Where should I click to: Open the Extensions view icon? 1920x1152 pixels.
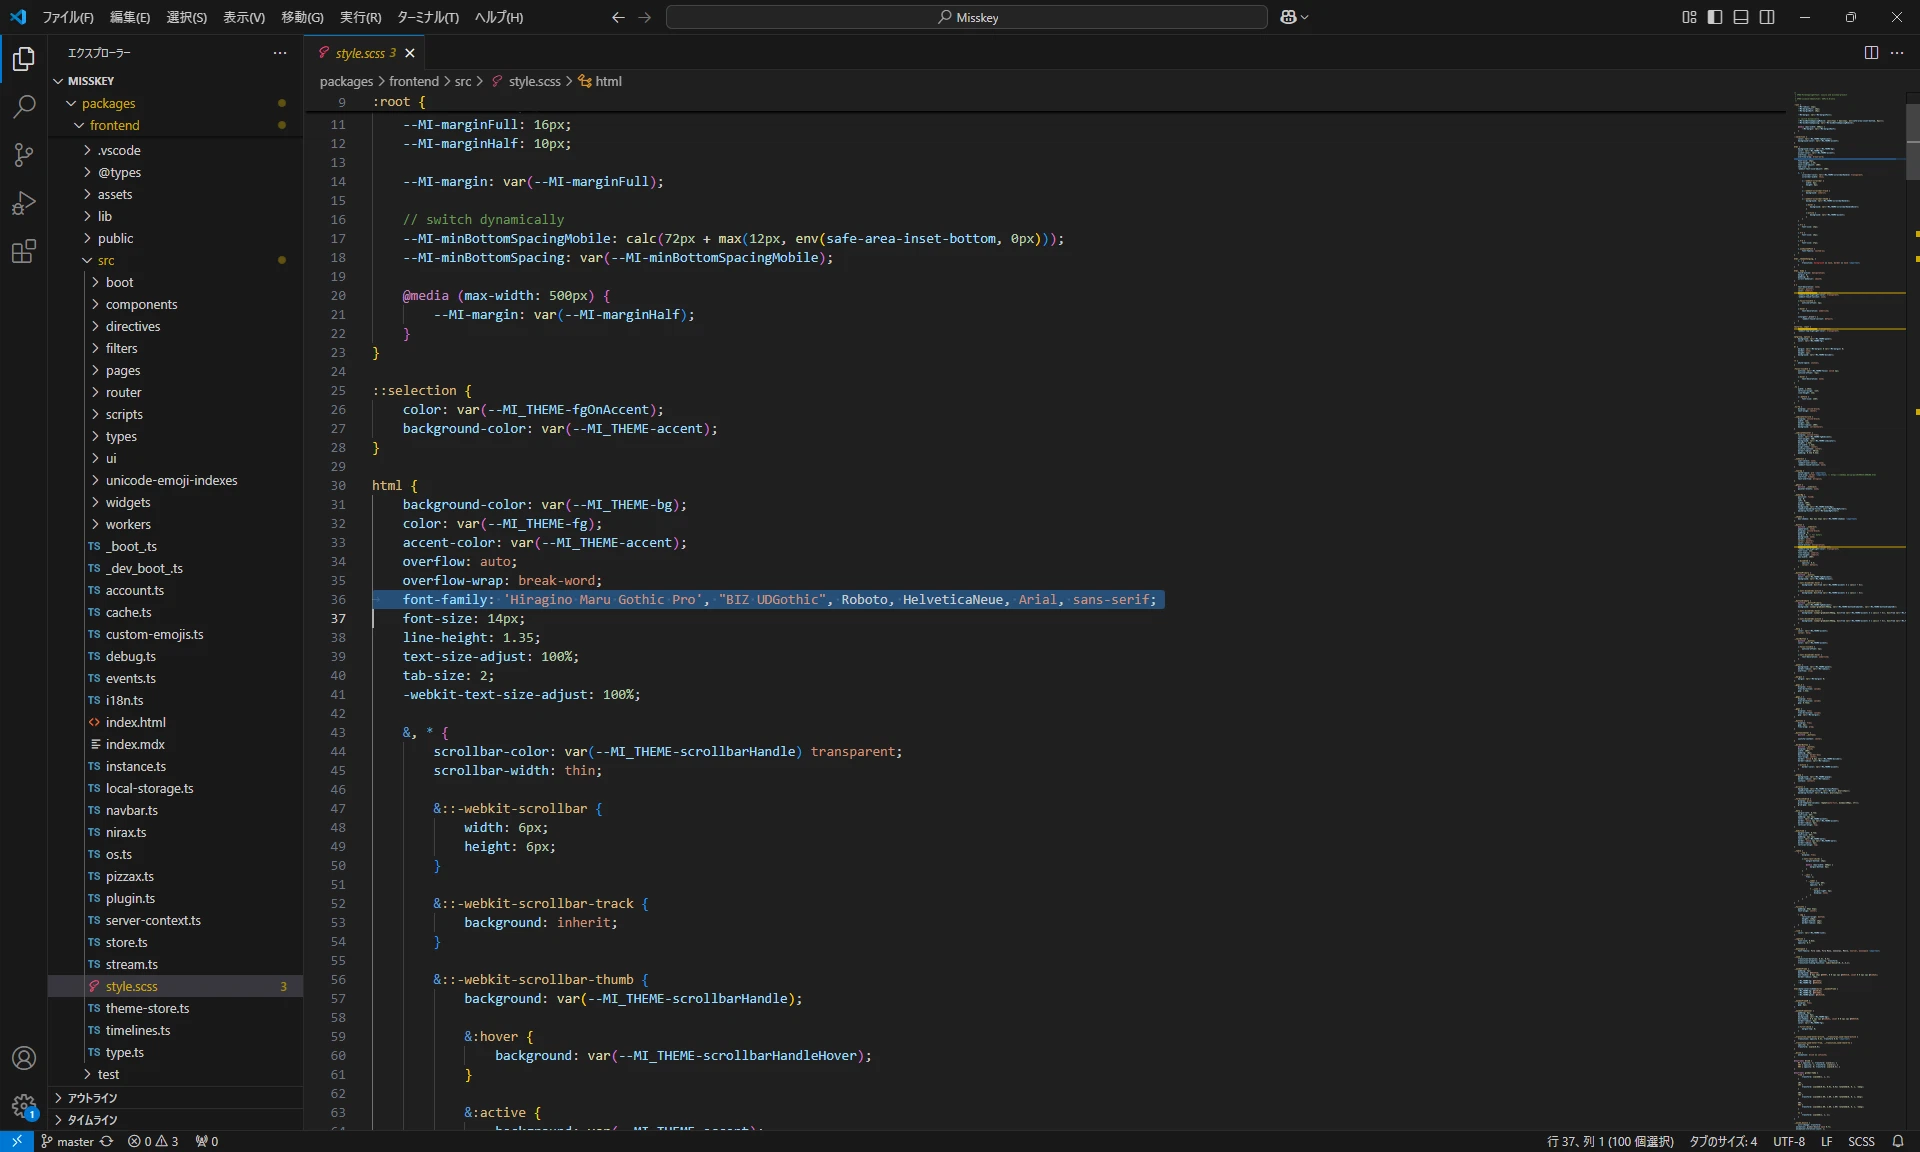(x=23, y=252)
